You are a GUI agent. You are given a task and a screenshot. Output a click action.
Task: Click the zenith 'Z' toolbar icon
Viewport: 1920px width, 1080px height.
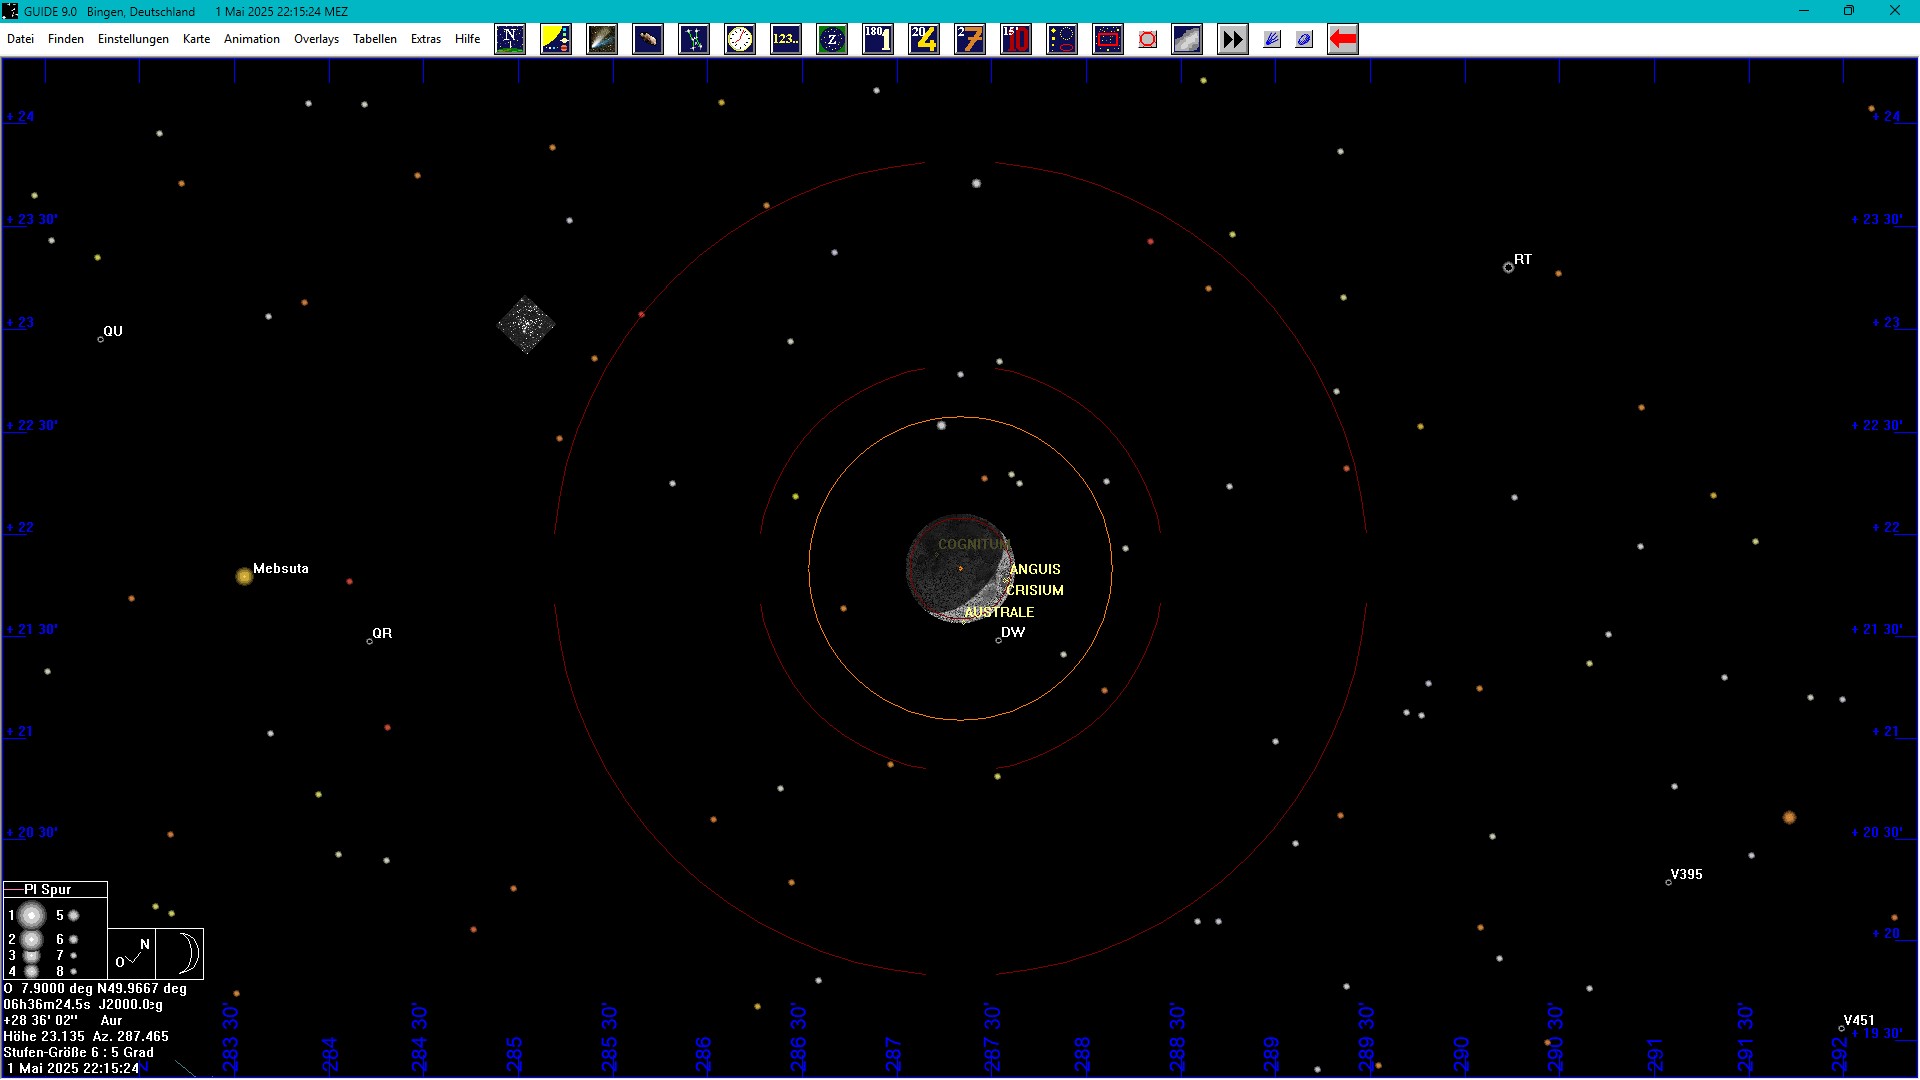click(x=832, y=40)
